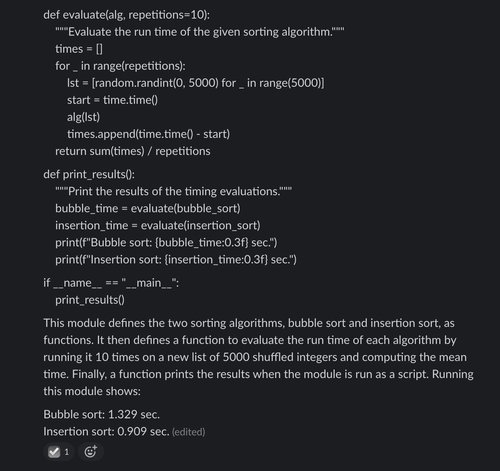Click the "times.append(time.time() - start)" line
500x471 pixels.
(148, 134)
